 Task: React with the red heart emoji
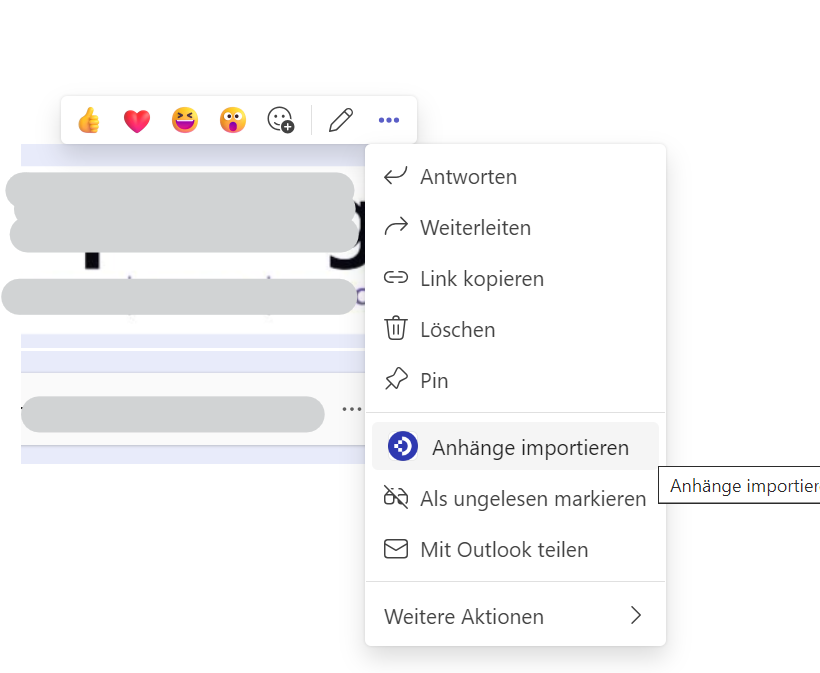(137, 121)
